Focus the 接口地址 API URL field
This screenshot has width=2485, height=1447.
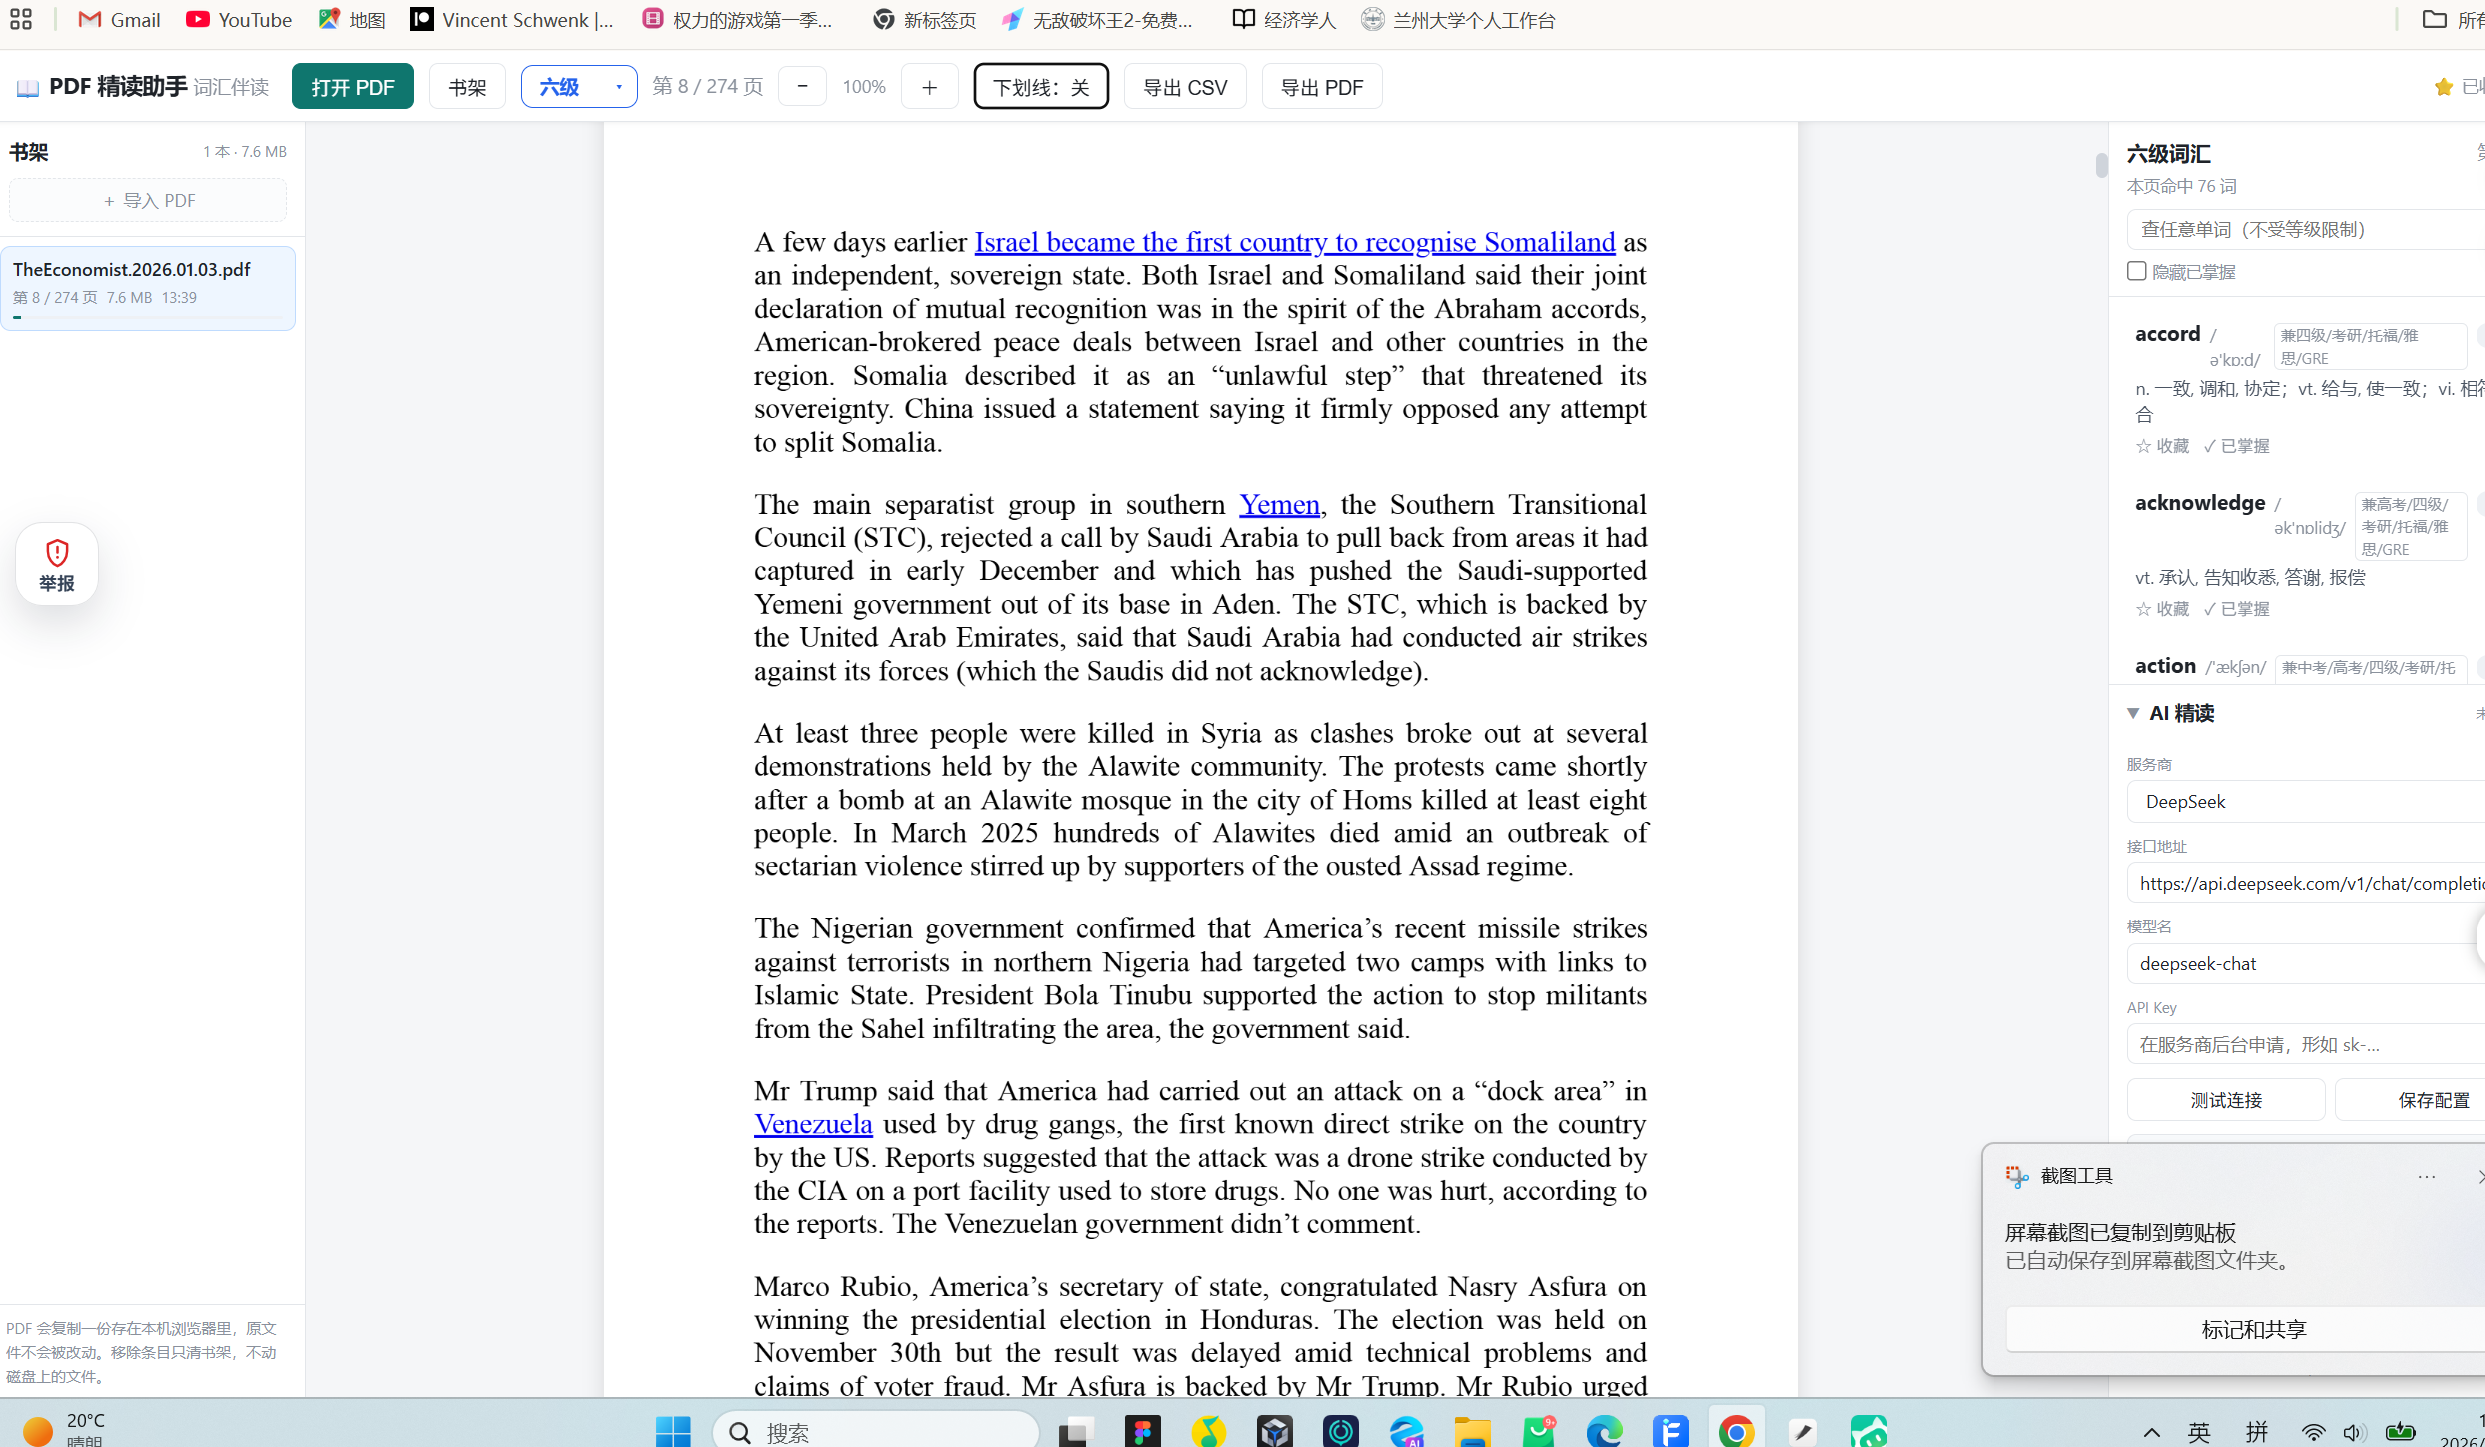coord(2305,883)
